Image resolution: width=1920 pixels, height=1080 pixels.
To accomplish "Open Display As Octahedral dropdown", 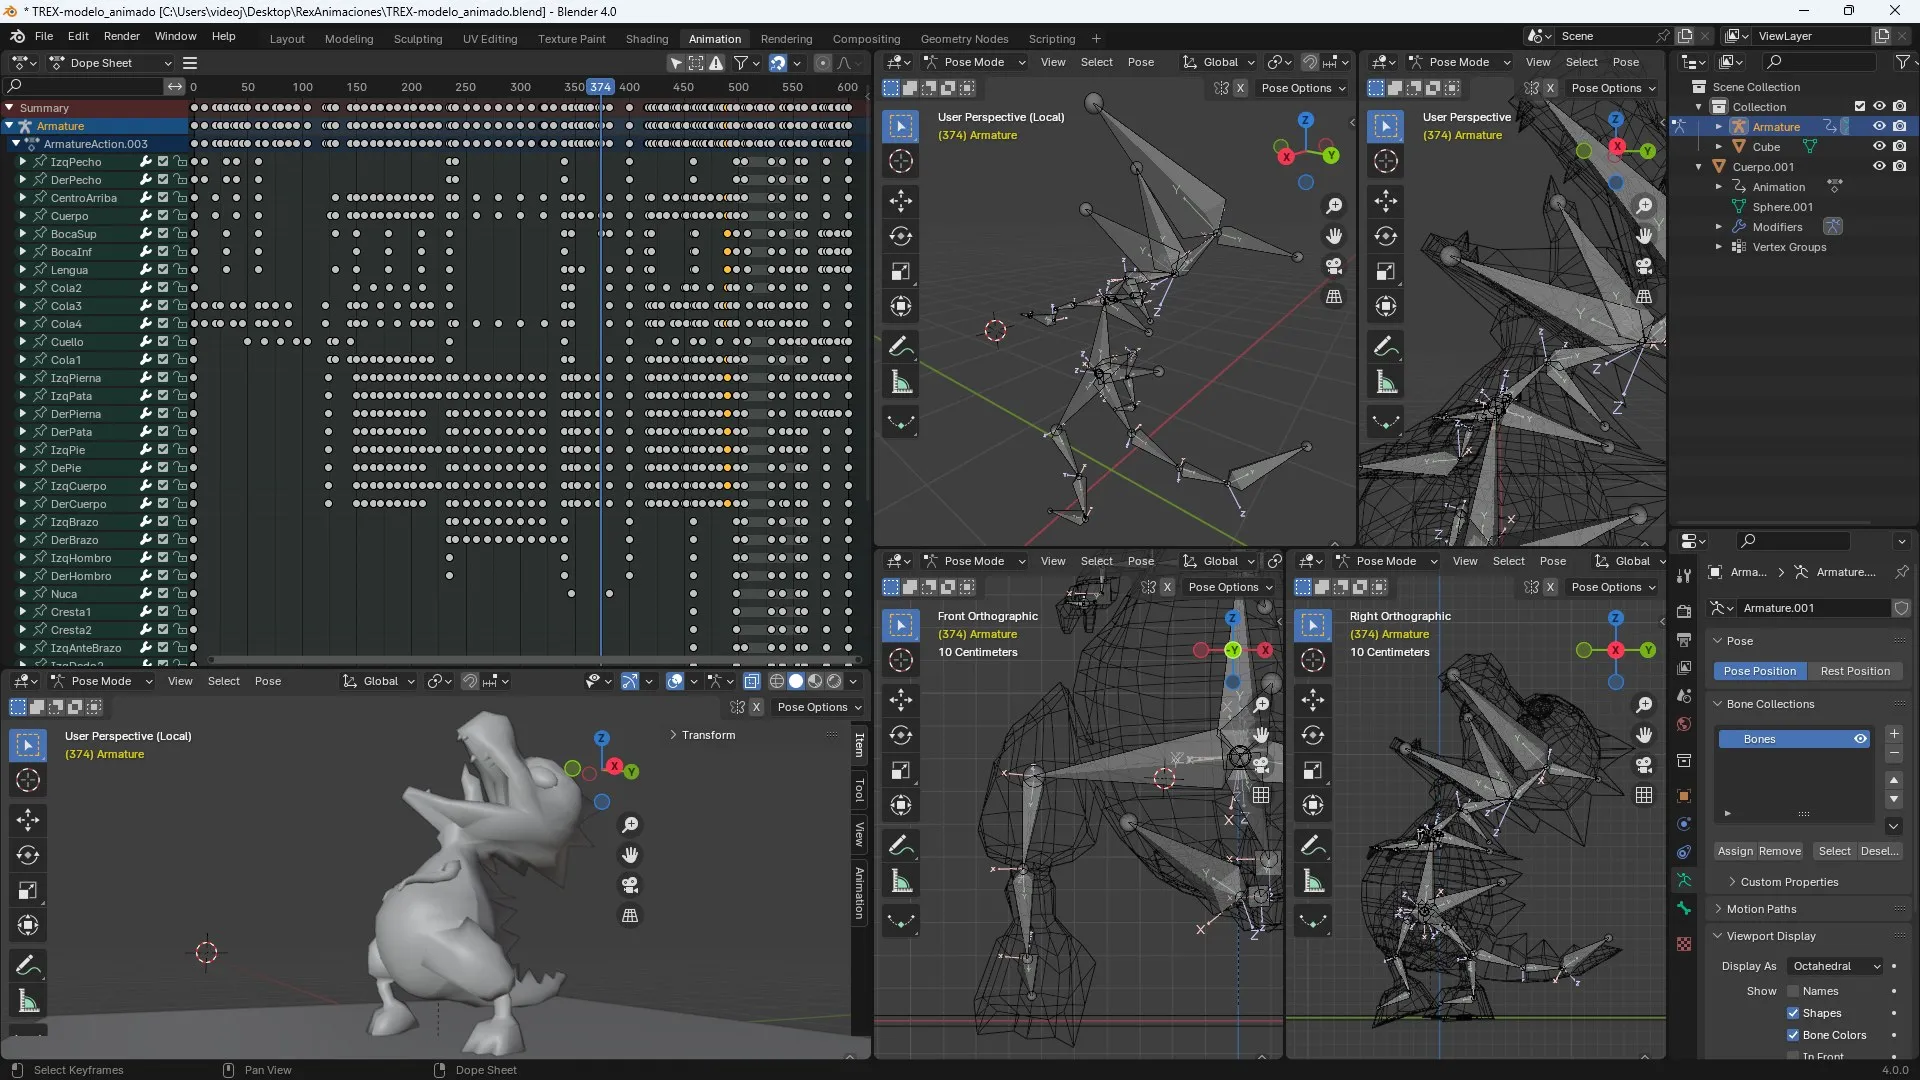I will click(x=1836, y=966).
